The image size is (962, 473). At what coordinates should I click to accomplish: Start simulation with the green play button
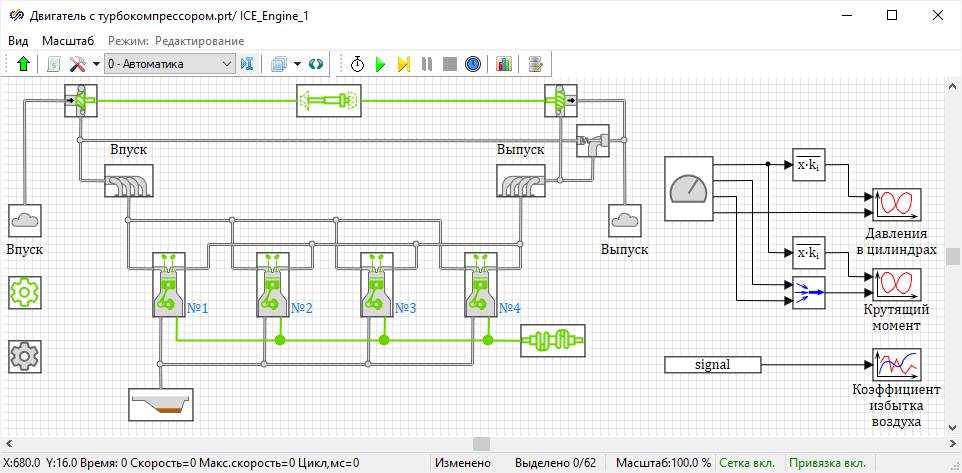[x=381, y=64]
